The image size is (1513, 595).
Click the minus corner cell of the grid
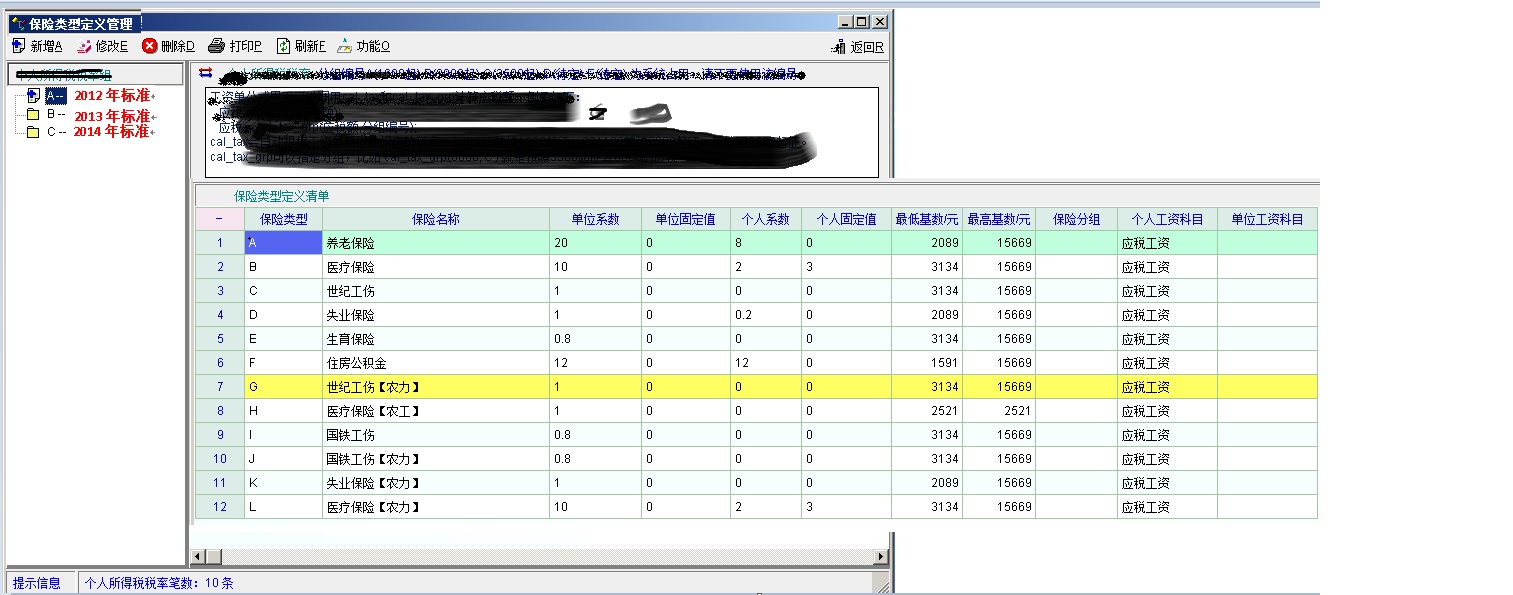pos(219,219)
